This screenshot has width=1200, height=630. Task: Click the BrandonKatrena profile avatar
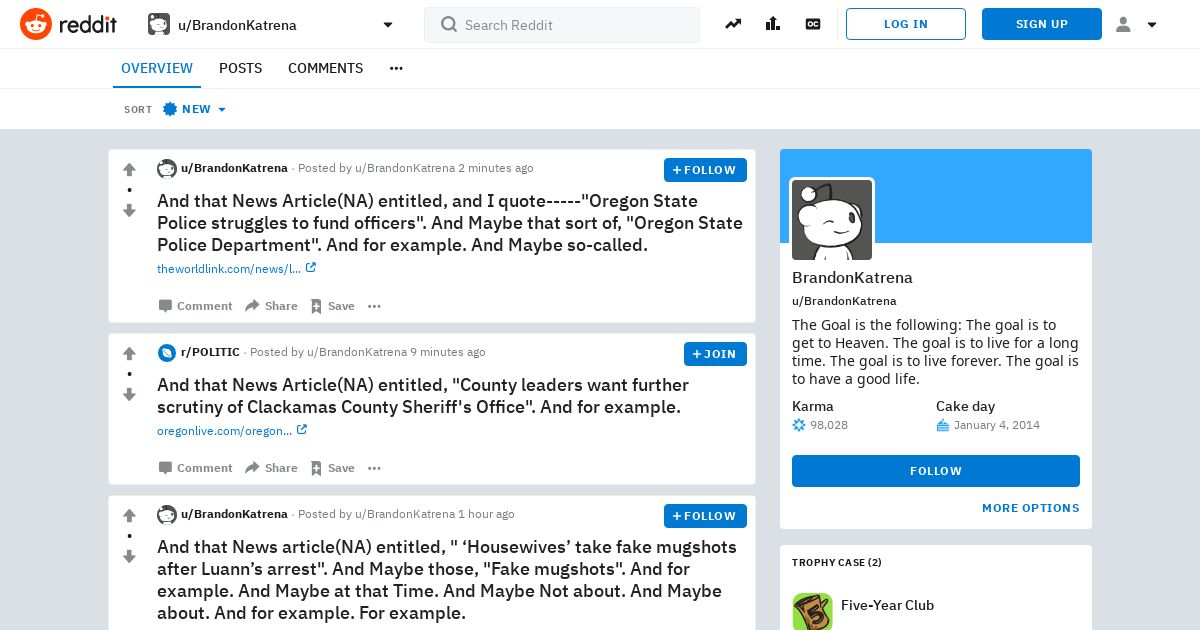coord(832,220)
